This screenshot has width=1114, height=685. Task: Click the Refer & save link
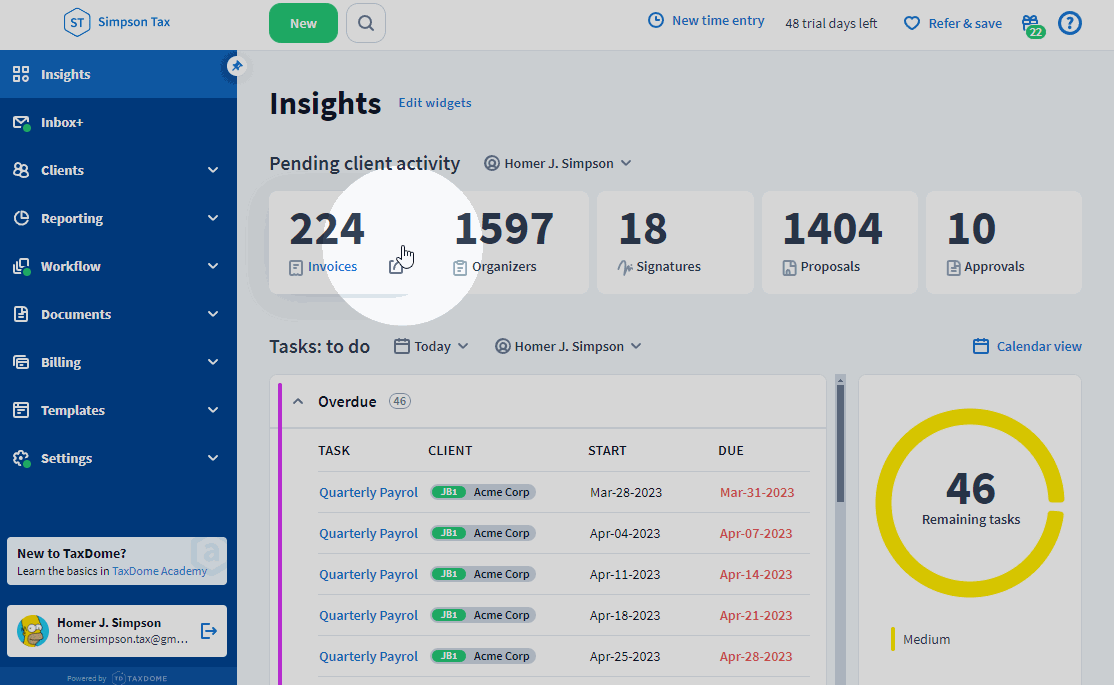tap(965, 23)
